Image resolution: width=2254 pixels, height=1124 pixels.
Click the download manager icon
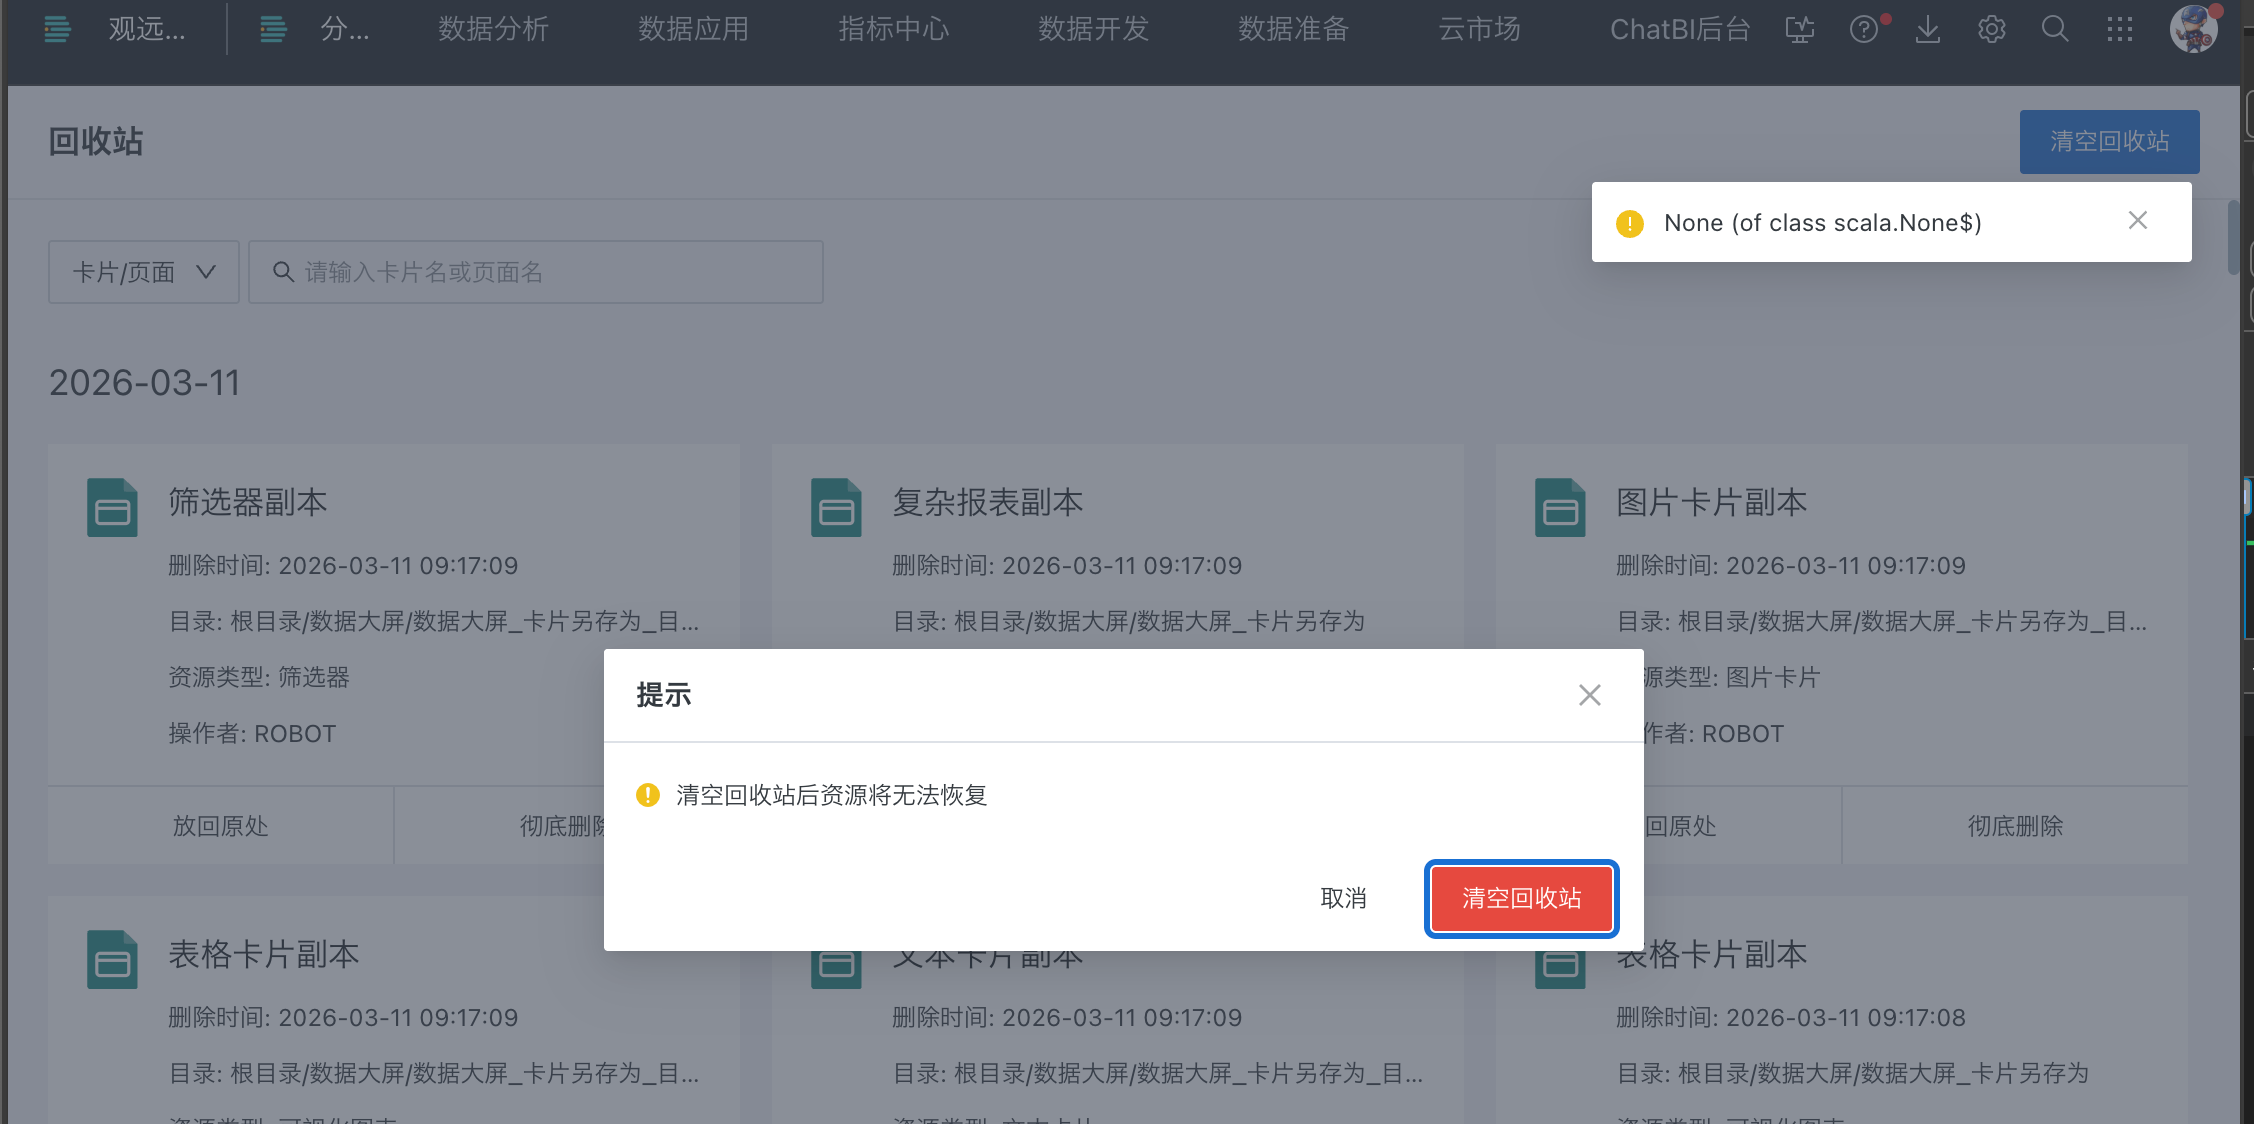[x=1928, y=29]
